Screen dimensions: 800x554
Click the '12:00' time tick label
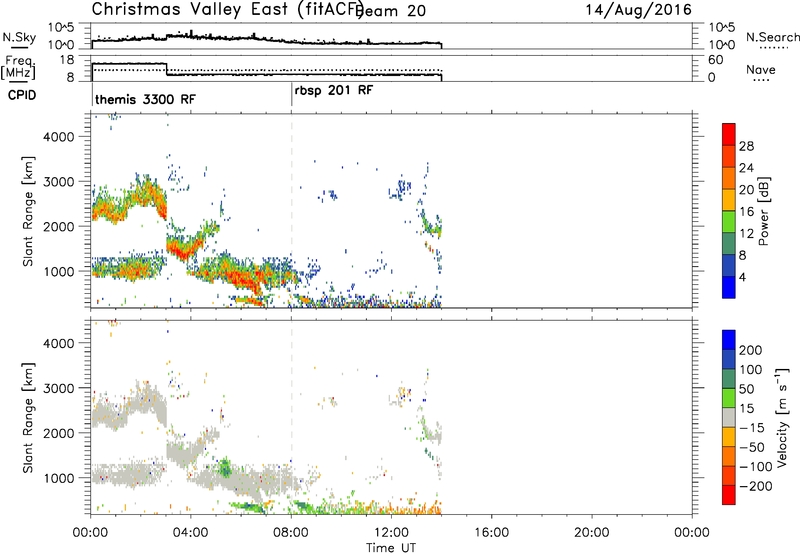point(391,533)
